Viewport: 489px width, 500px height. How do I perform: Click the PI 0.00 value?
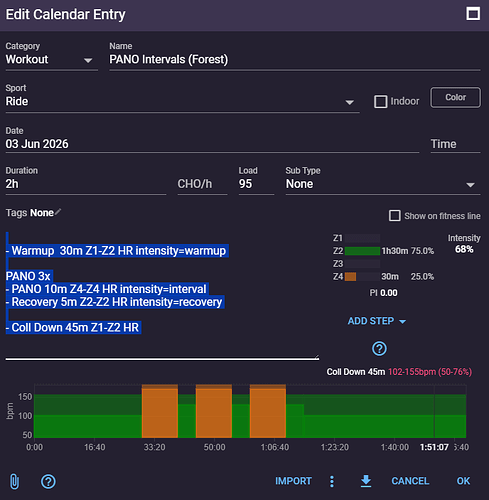[383, 293]
